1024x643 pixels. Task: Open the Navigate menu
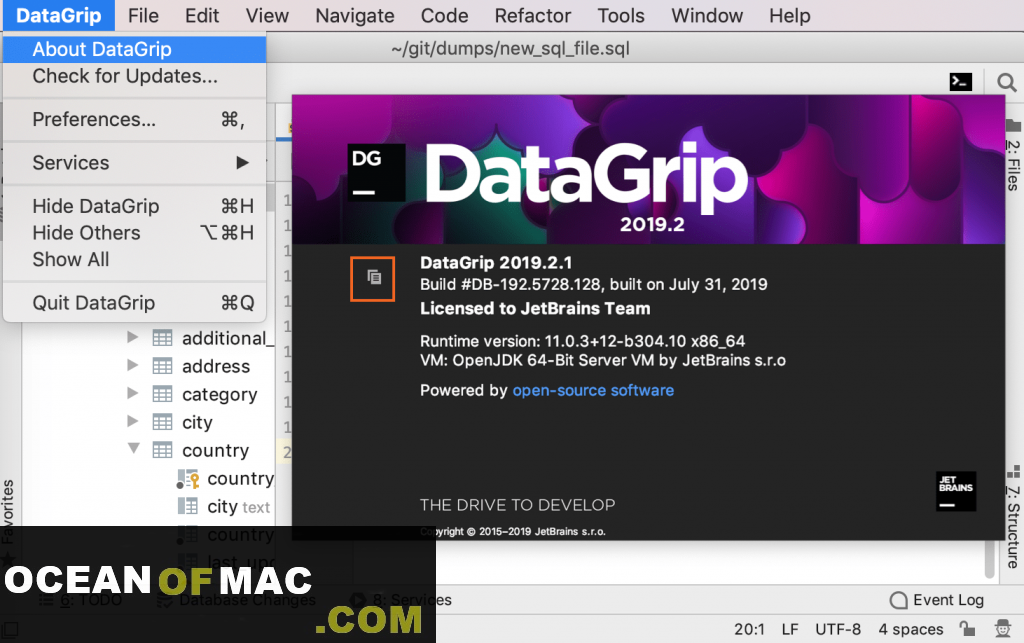coord(355,16)
